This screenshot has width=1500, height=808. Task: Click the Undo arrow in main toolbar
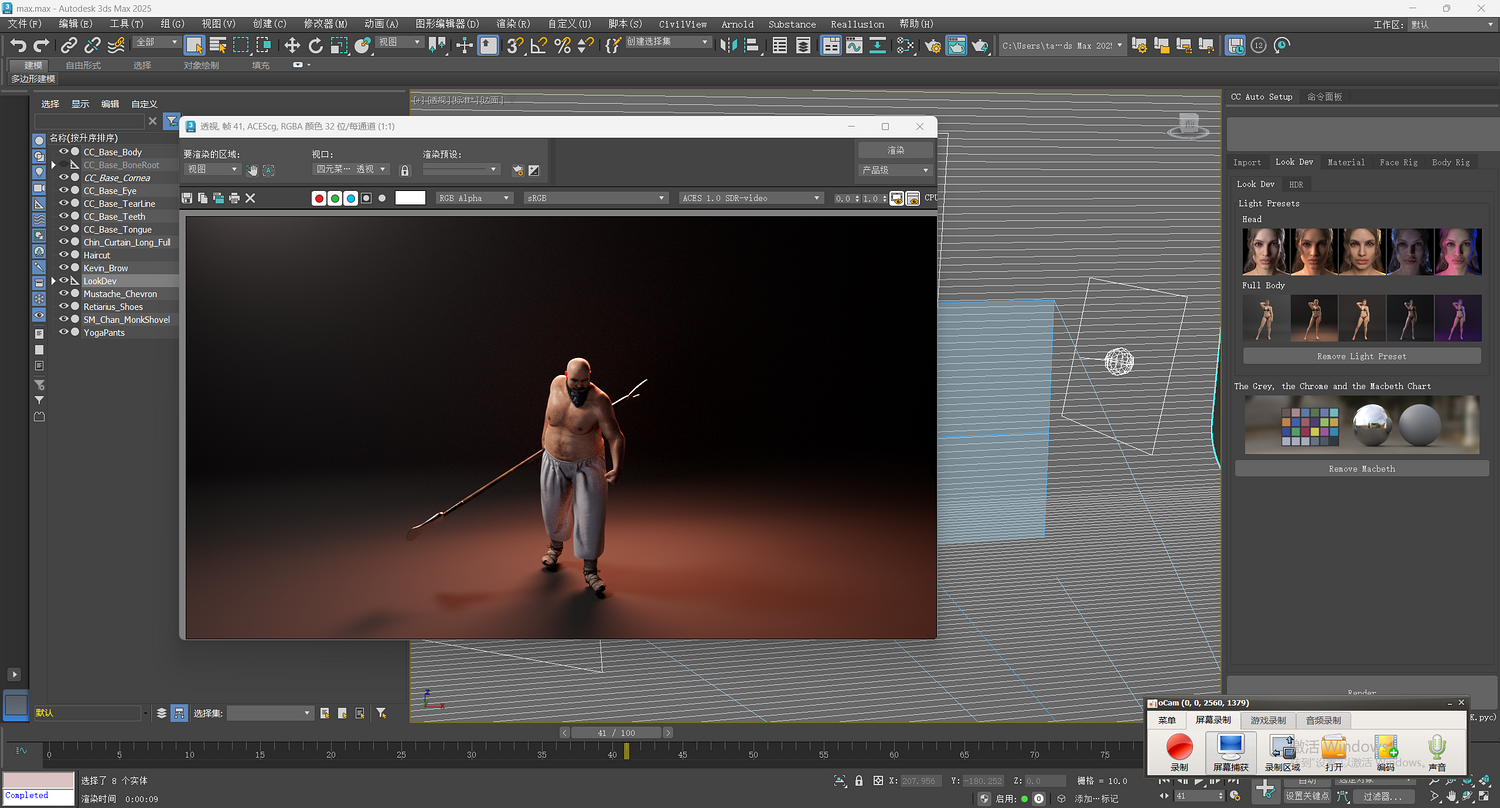(x=18, y=45)
